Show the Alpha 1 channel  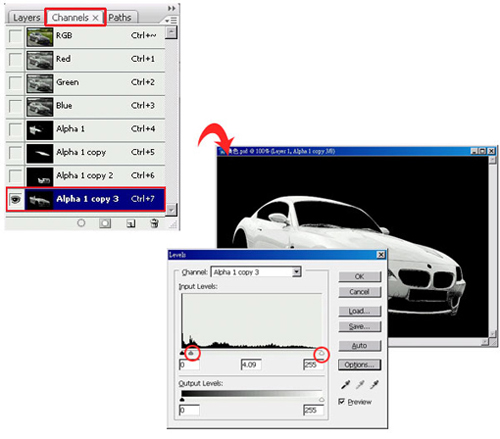[15, 129]
